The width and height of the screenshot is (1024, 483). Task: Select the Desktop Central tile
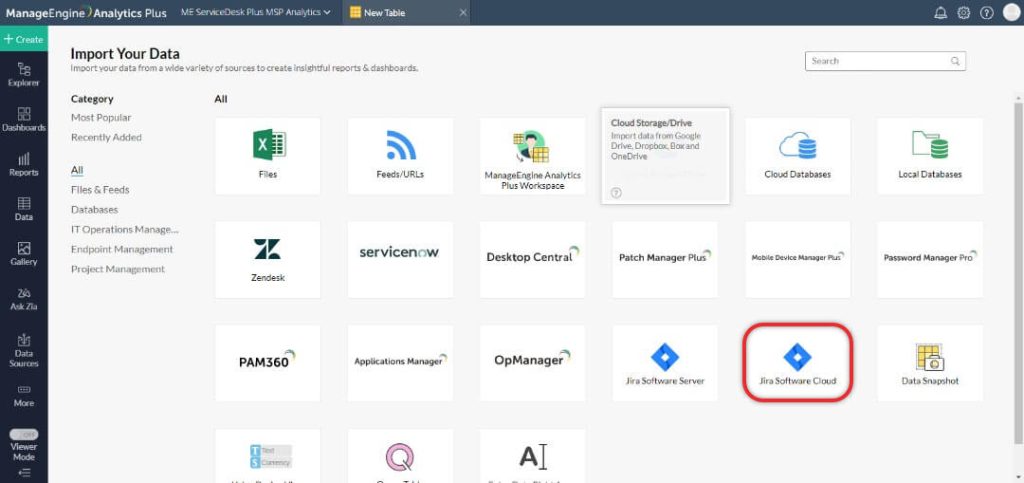(532, 260)
